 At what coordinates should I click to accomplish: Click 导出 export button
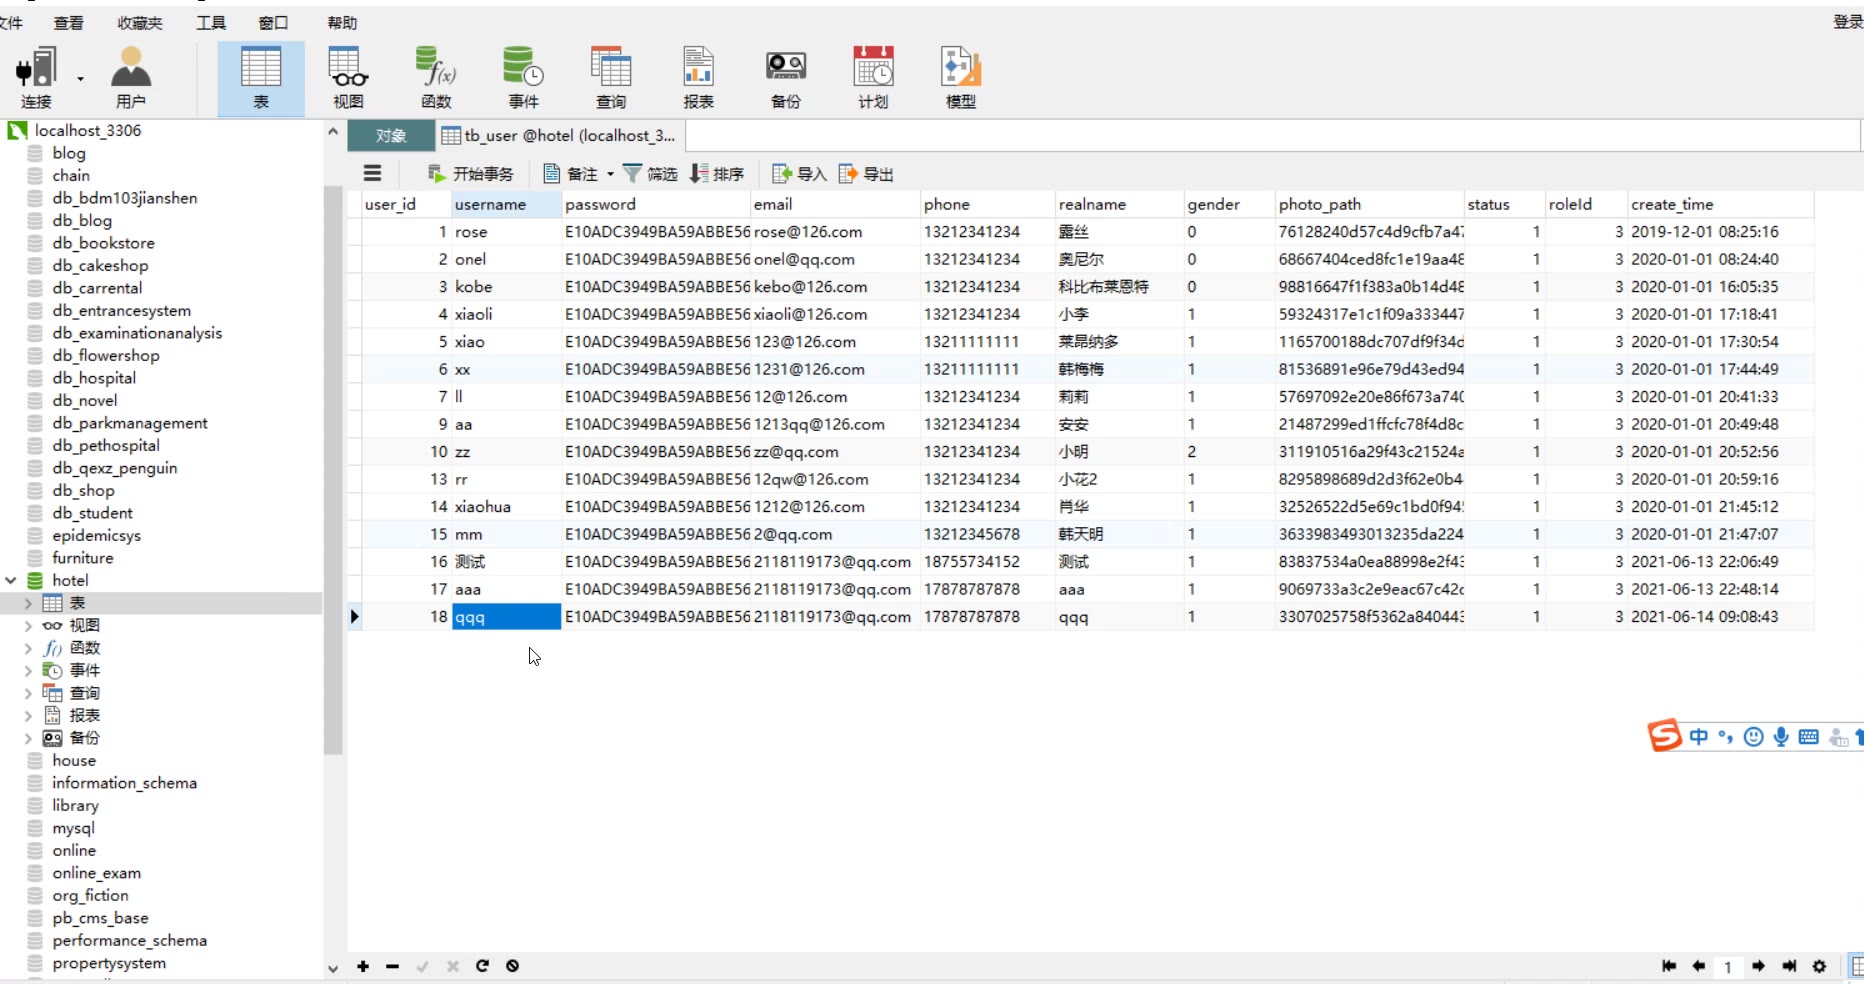[x=866, y=174]
